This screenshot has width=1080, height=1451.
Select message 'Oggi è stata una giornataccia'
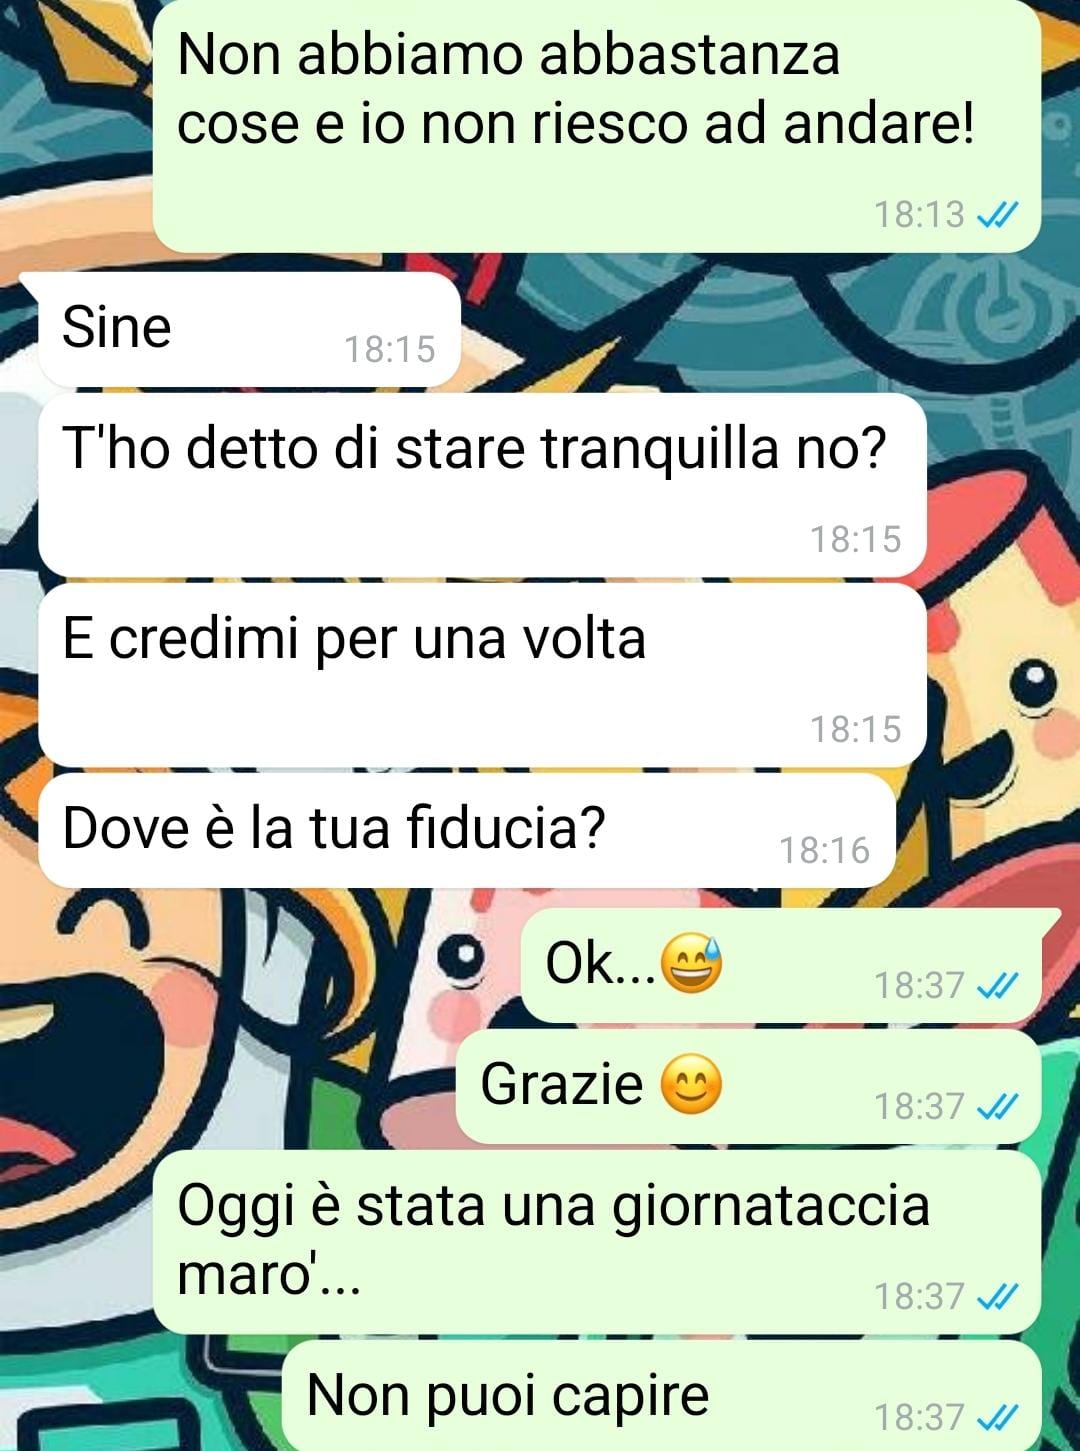click(x=597, y=1241)
